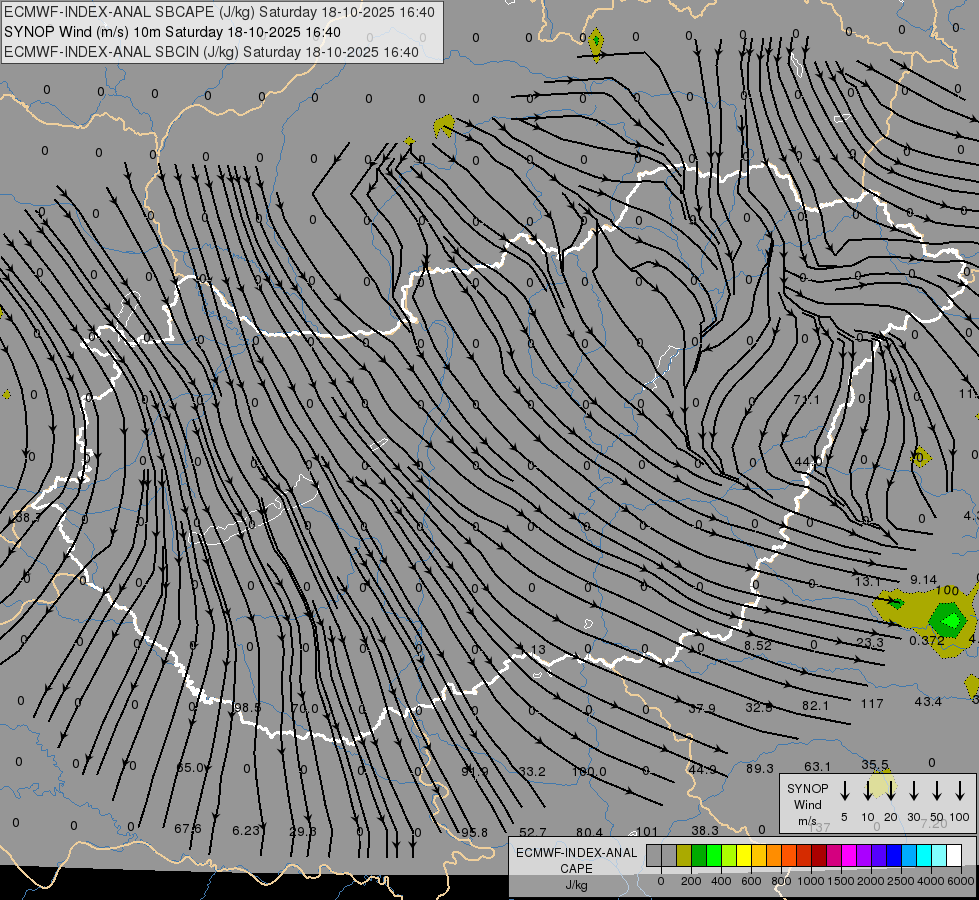Viewport: 979px width, 900px height.
Task: Click the ECMWF SBCAPE title line
Action: pos(220,12)
